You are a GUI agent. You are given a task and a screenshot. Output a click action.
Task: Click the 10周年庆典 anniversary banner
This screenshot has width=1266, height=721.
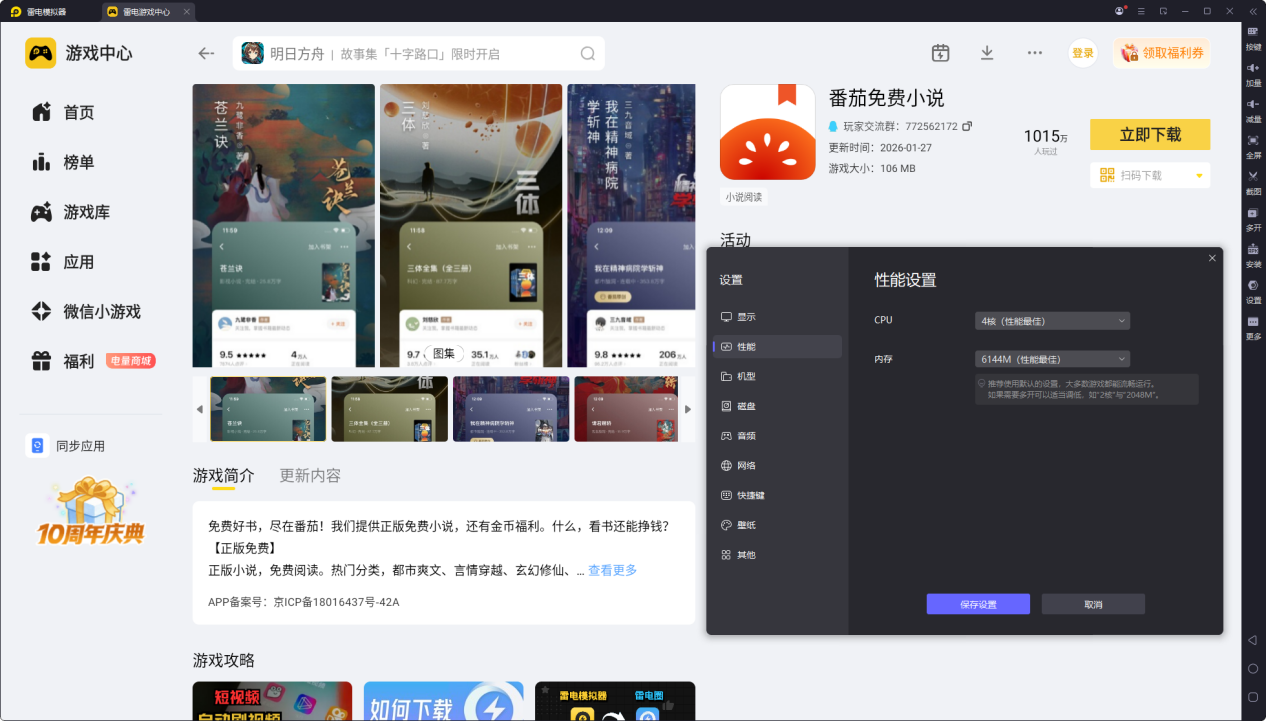pos(91,511)
